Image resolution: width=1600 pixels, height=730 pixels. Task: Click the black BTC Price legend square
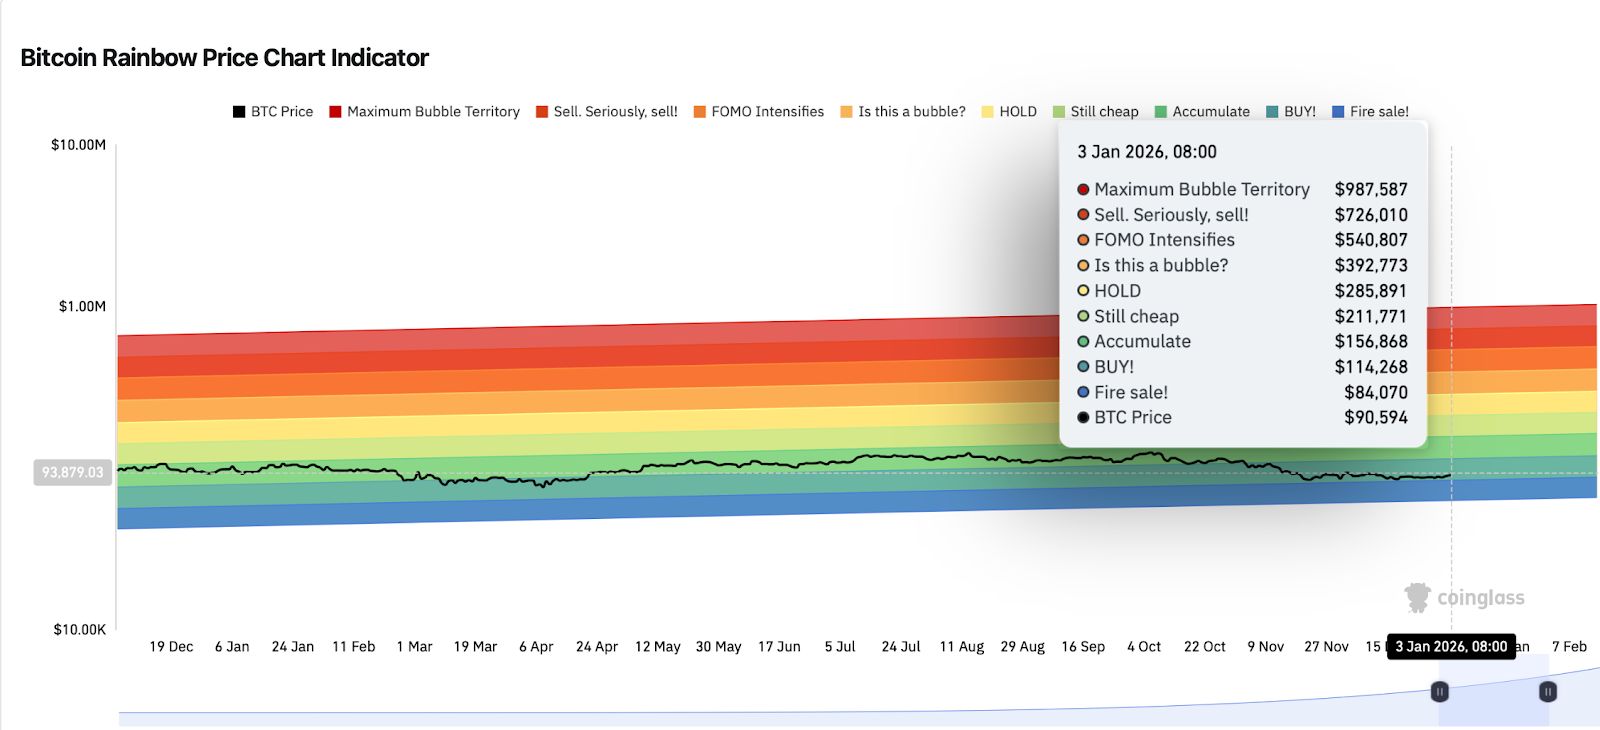[x=239, y=112]
